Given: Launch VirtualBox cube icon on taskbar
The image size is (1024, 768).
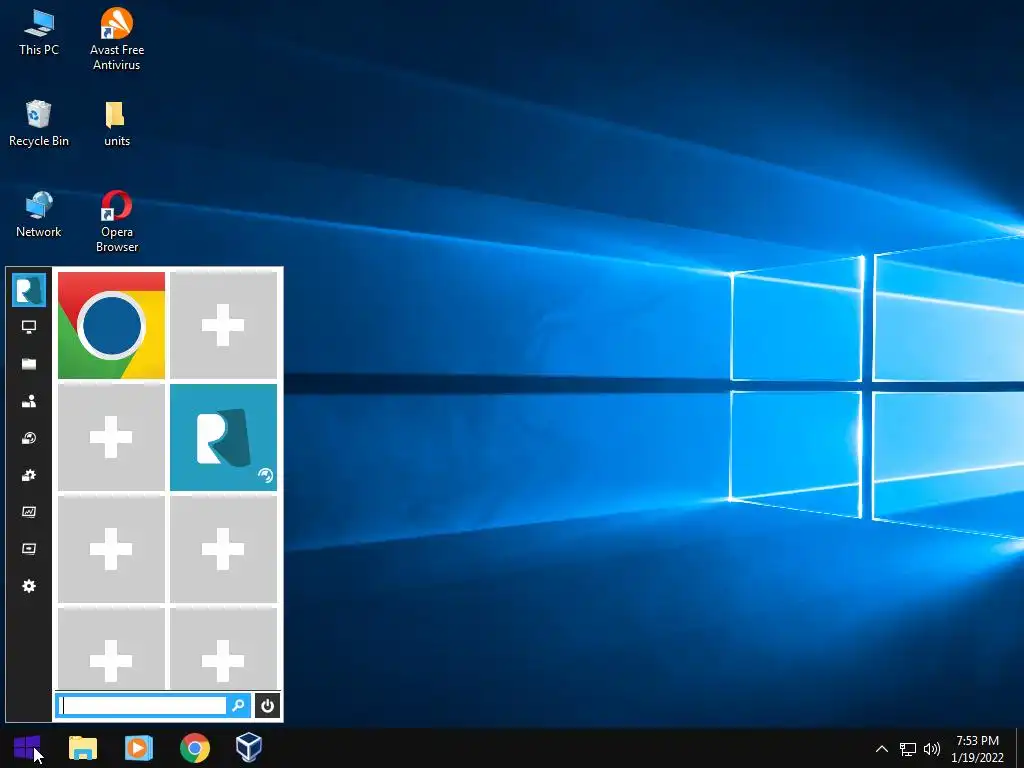Looking at the screenshot, I should pyautogui.click(x=249, y=748).
